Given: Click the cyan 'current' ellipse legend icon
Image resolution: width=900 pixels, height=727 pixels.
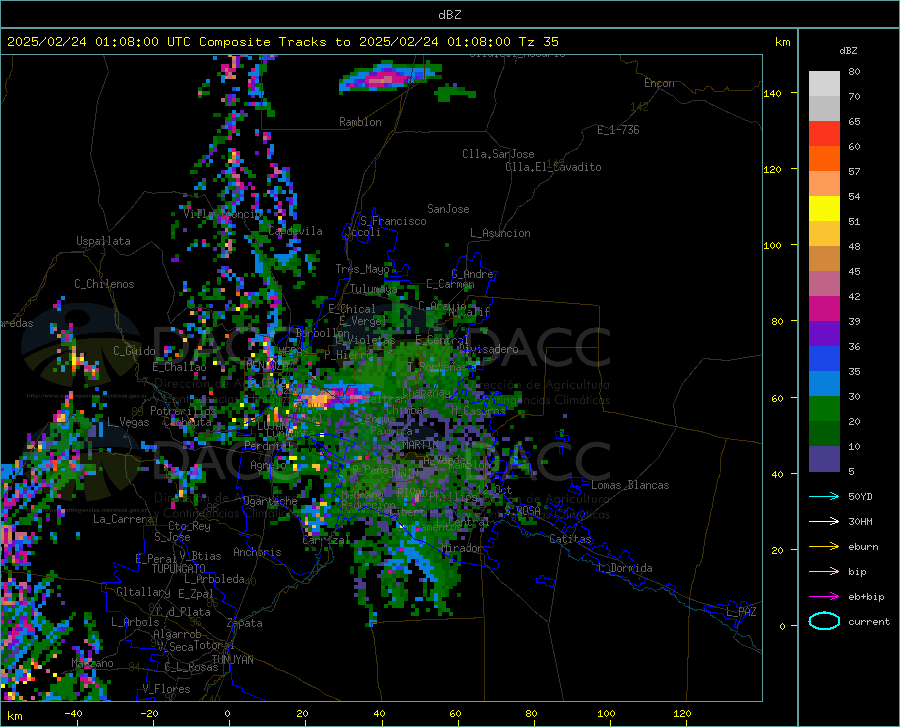Looking at the screenshot, I should coord(824,621).
